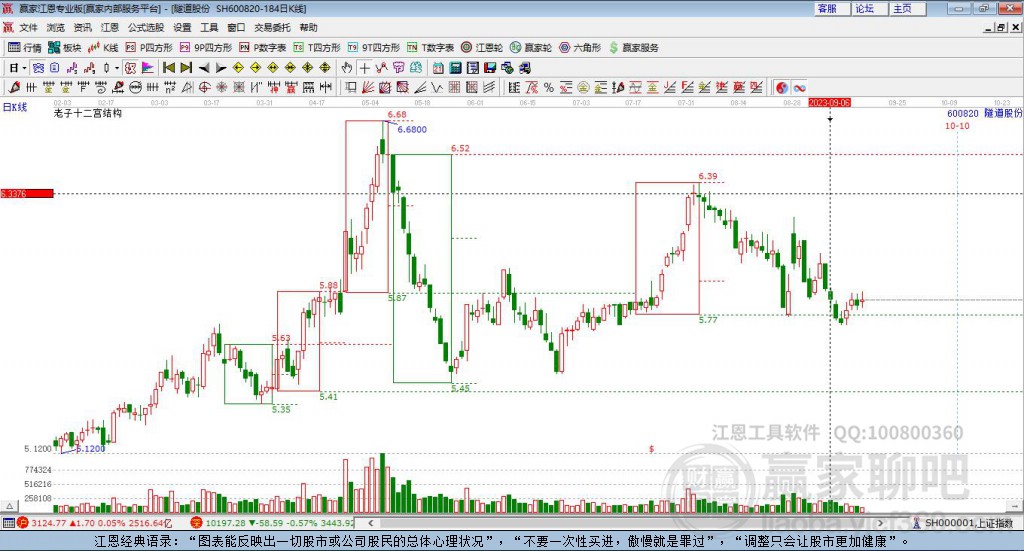
Task: Click the 隧道股份 stock name
Action: pos(1002,113)
